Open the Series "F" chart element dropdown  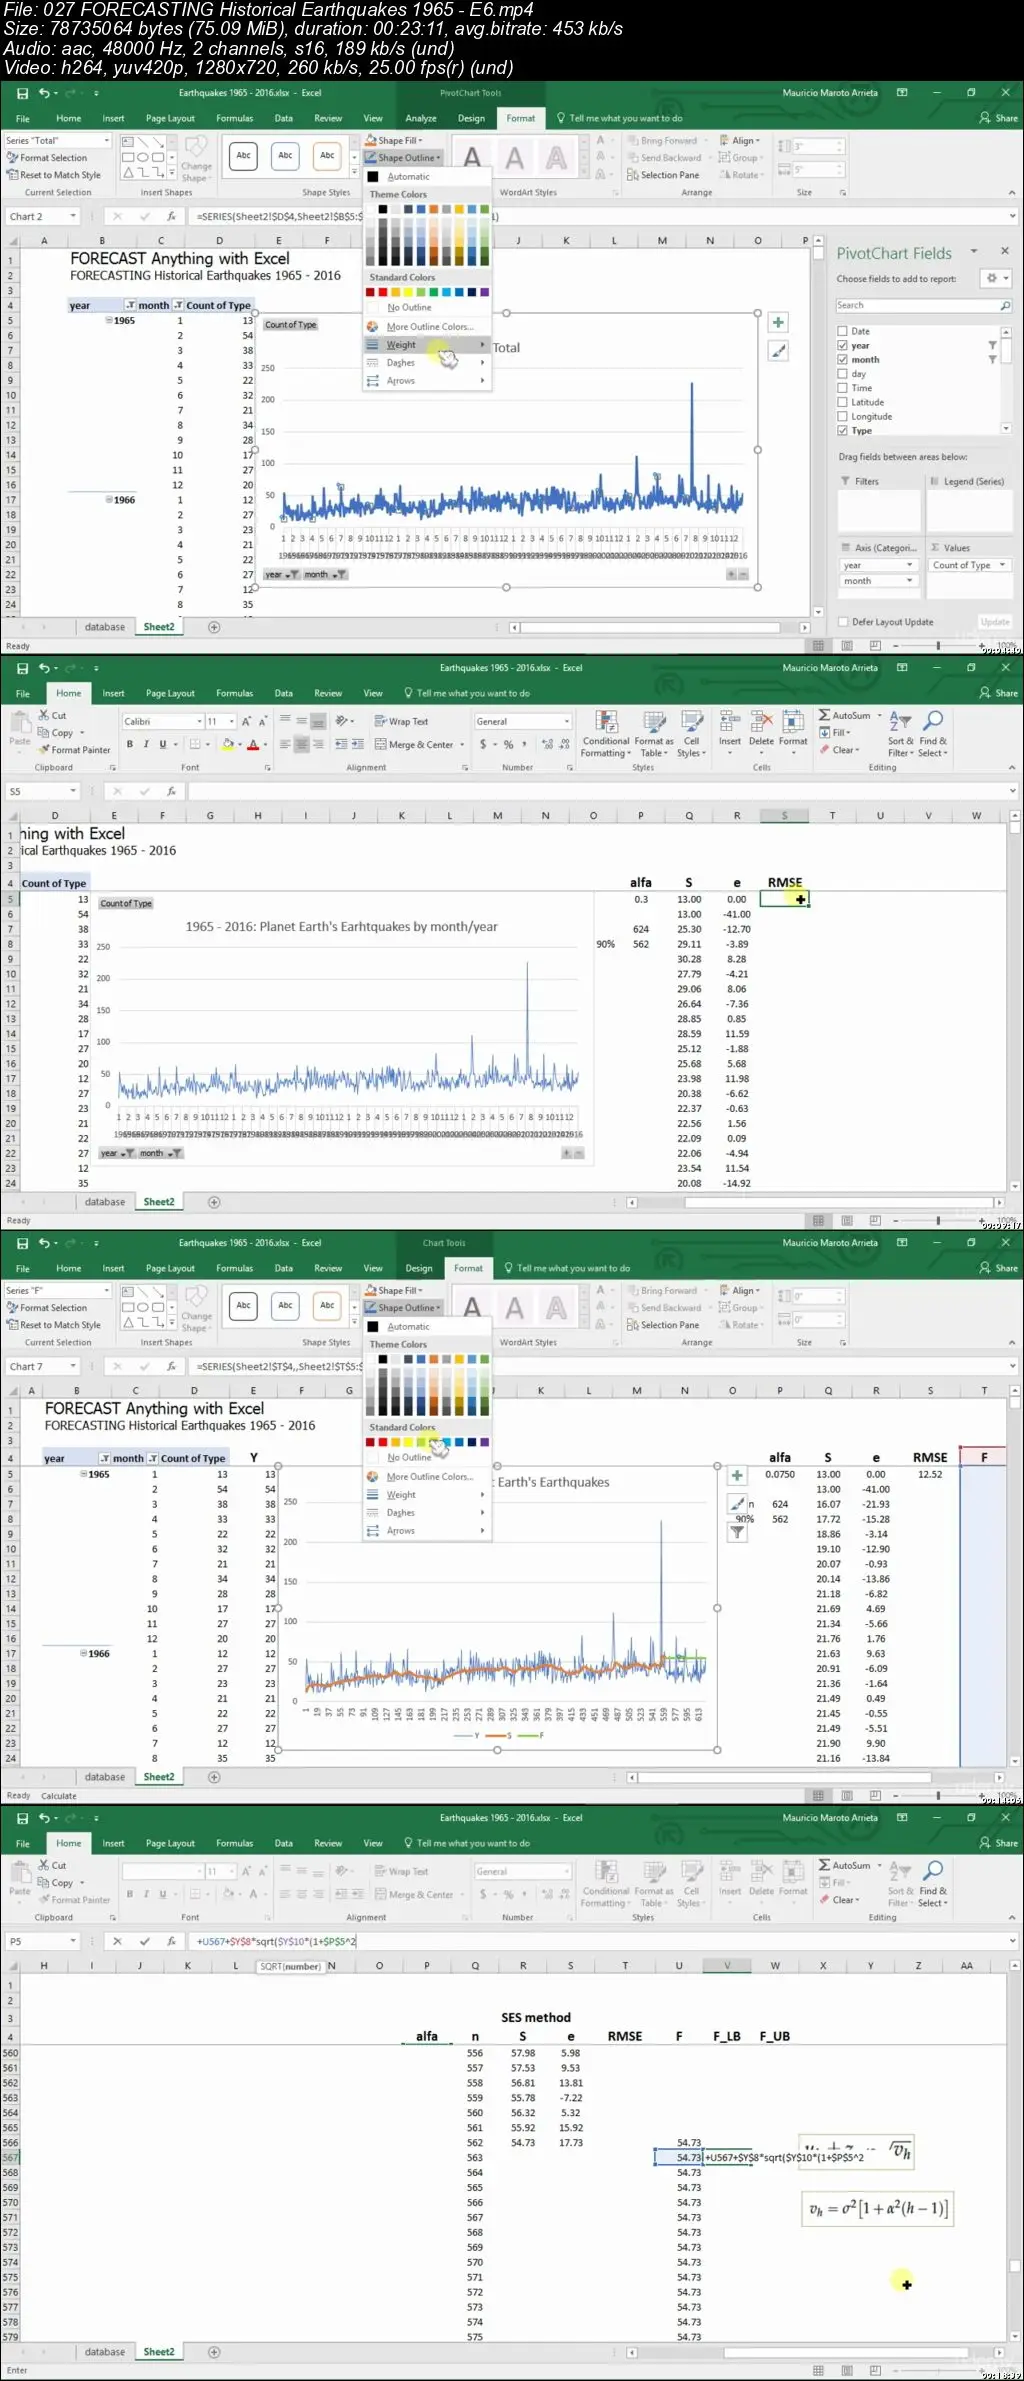(105, 1291)
